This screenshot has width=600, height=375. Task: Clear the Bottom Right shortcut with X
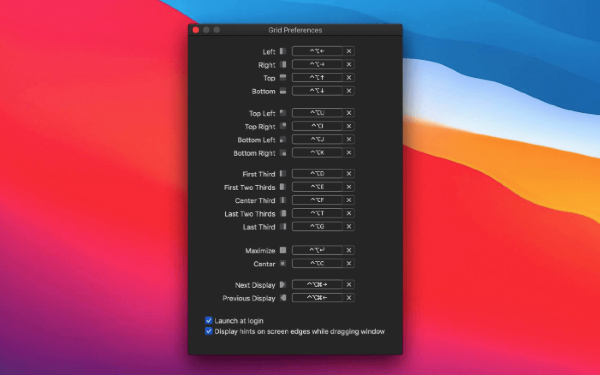(349, 153)
